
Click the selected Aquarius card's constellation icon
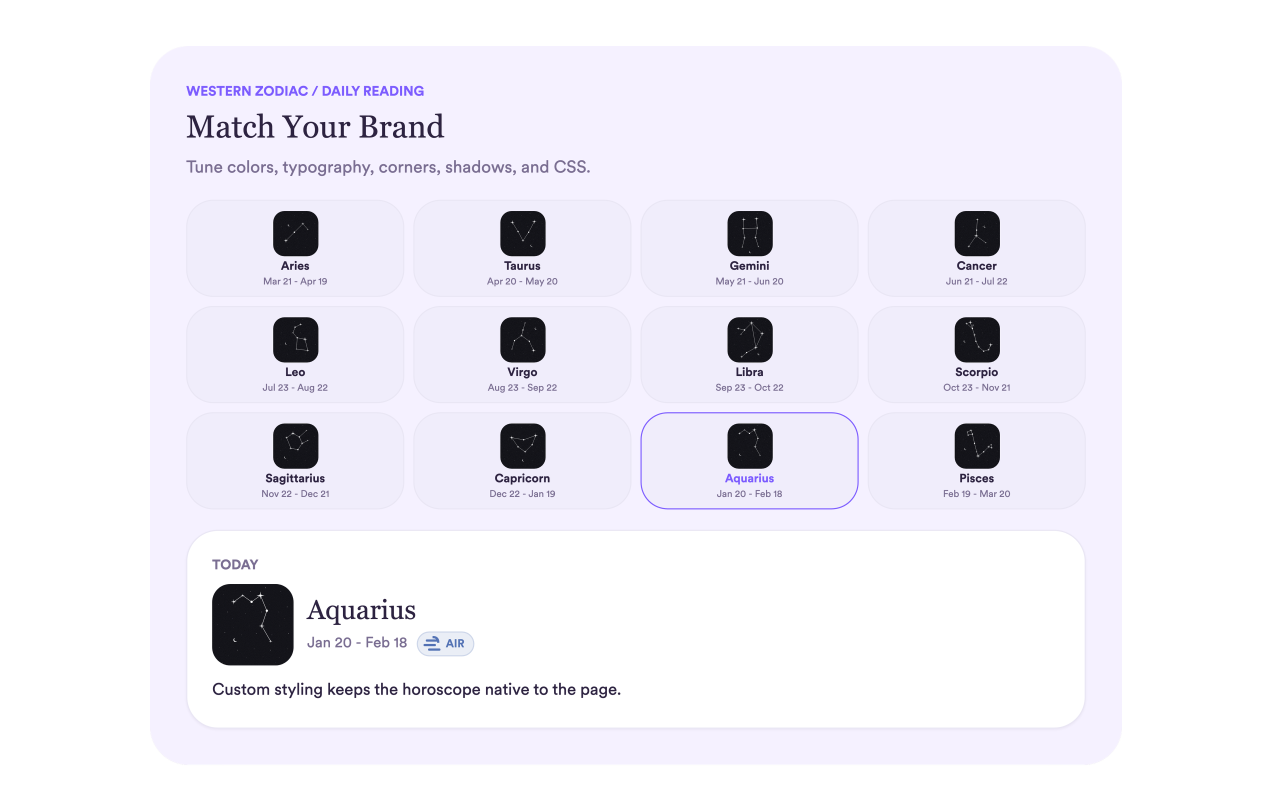coord(749,445)
